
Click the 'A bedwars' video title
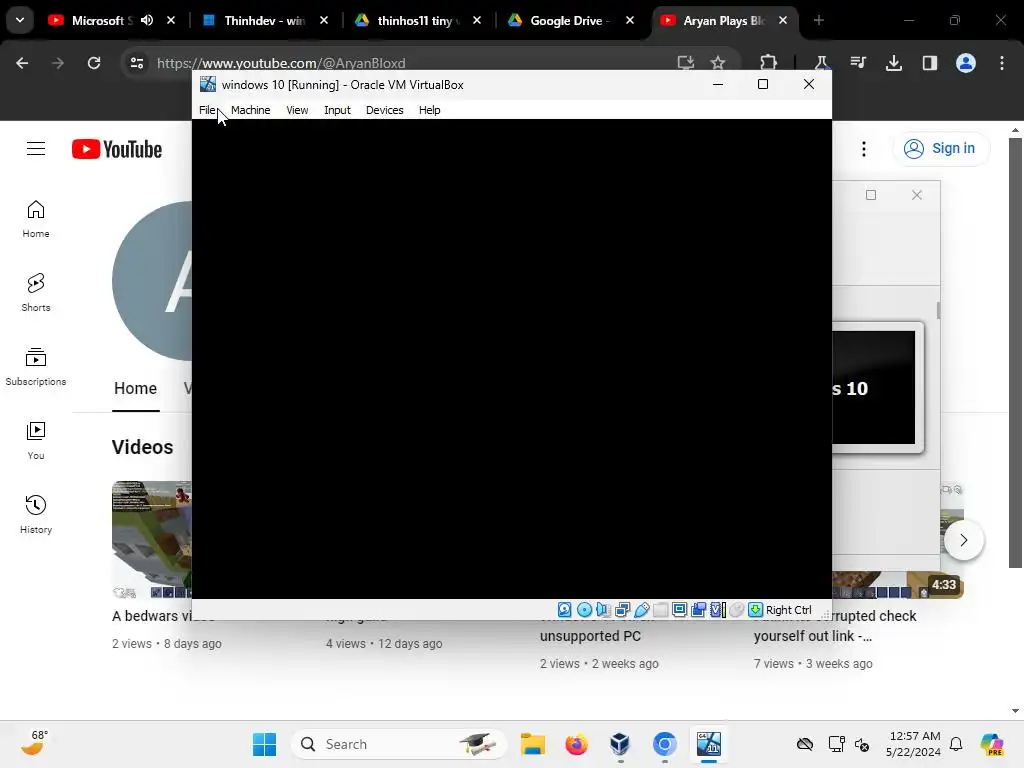152,616
